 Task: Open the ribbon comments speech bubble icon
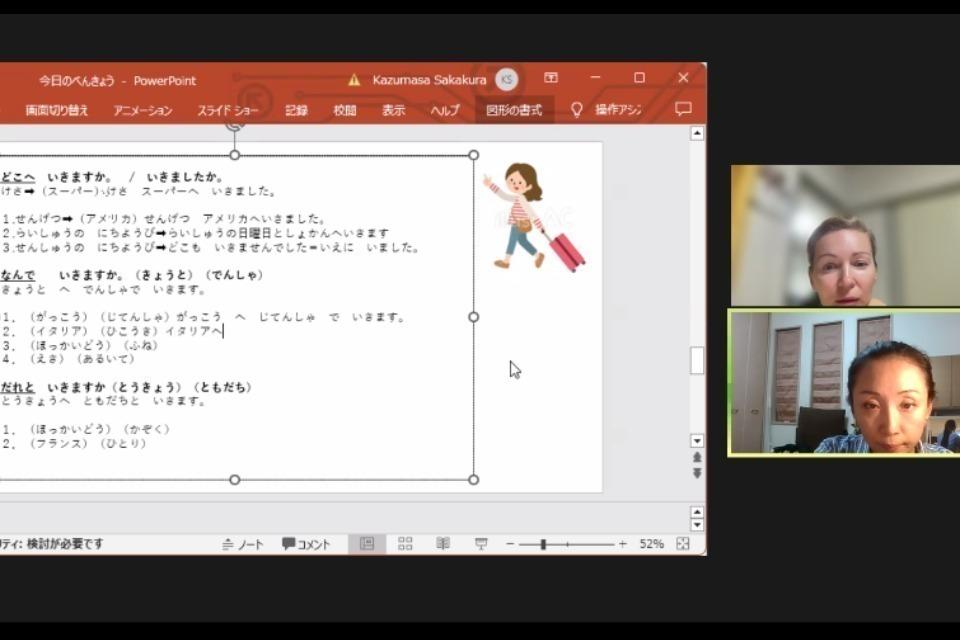683,109
